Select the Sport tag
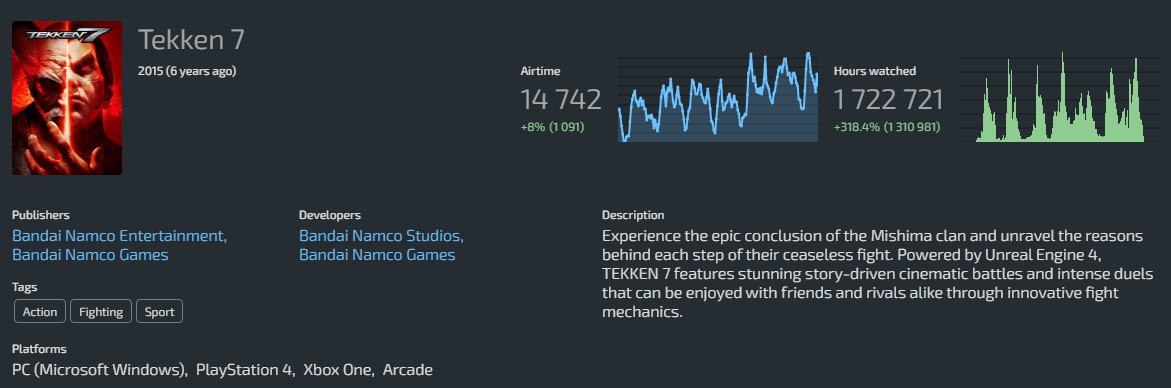 pos(159,312)
